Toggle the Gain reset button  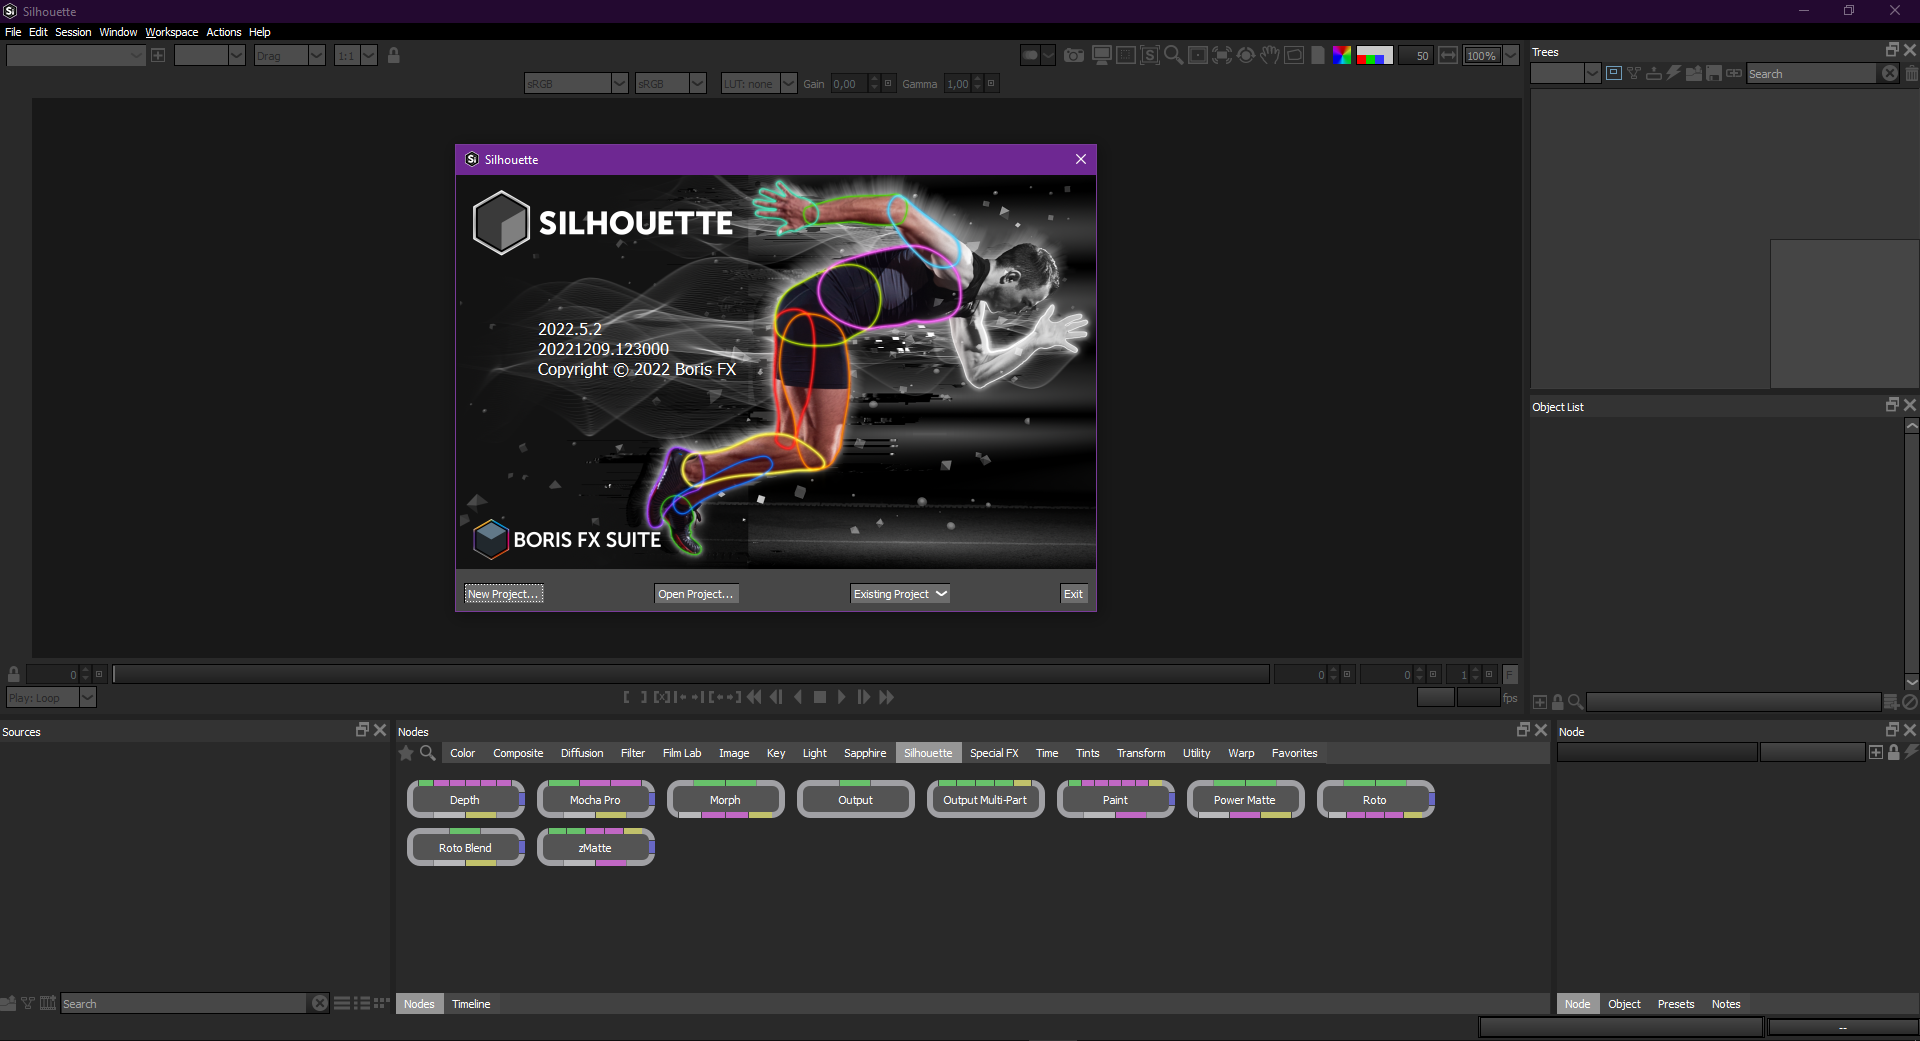click(x=888, y=83)
